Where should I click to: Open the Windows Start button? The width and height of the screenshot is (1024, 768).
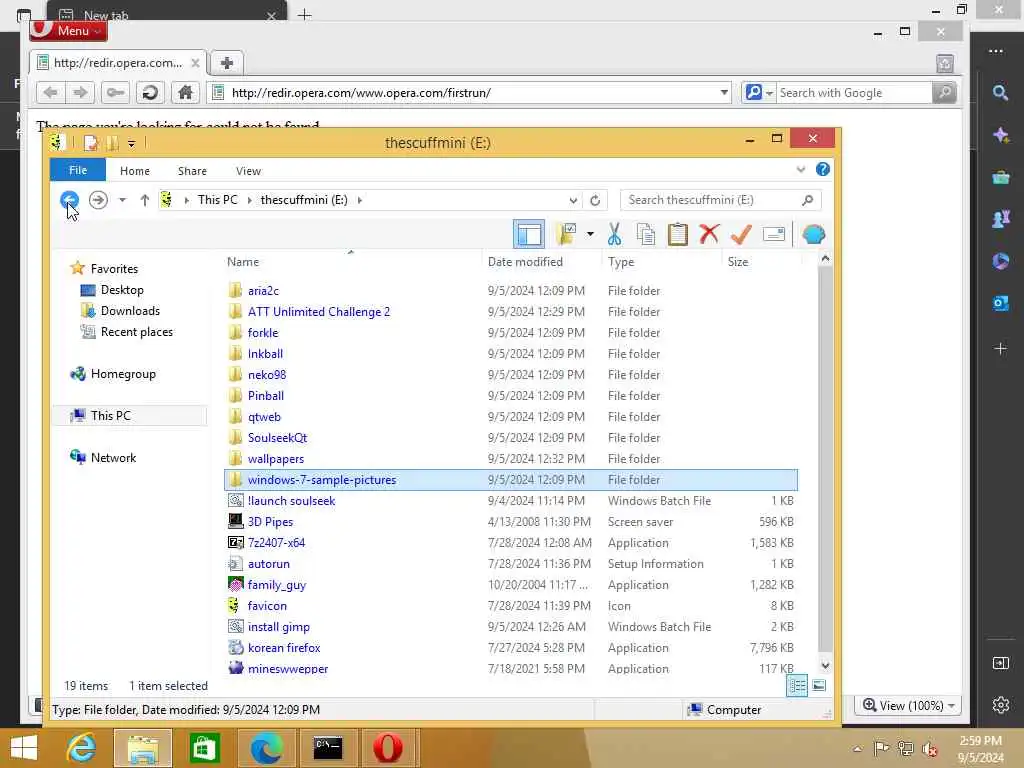[x=24, y=748]
